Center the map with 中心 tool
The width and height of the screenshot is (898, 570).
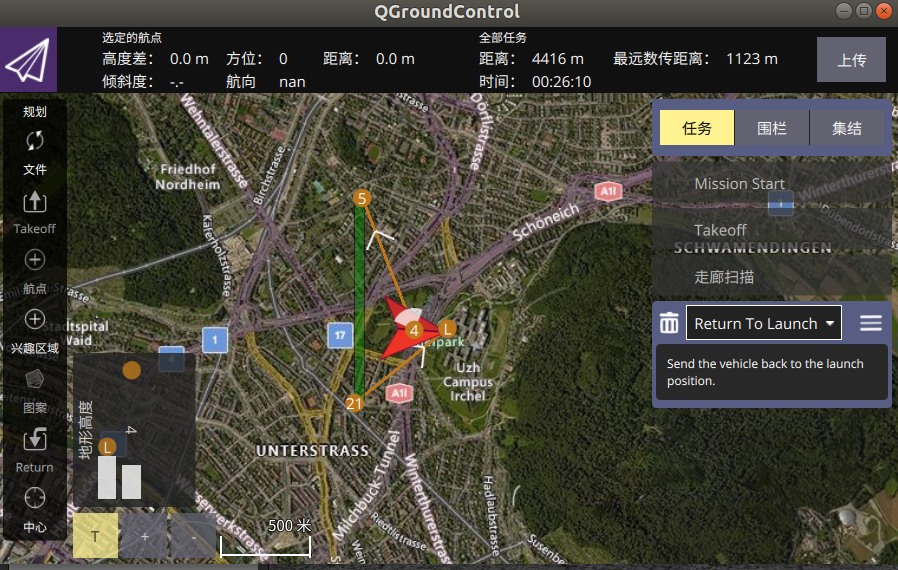click(x=35, y=498)
